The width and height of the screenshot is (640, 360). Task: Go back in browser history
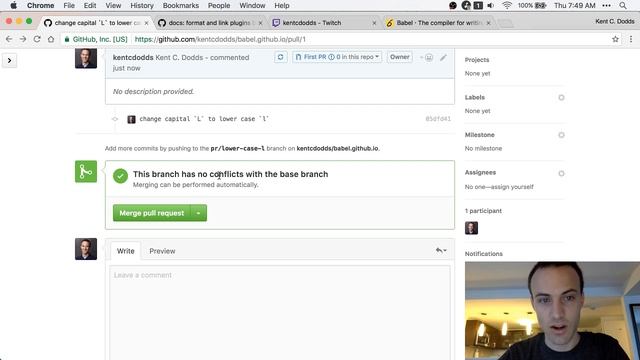9,39
